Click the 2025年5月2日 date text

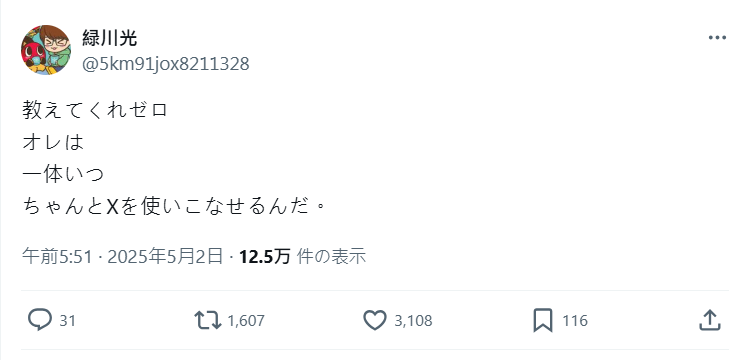(165, 256)
